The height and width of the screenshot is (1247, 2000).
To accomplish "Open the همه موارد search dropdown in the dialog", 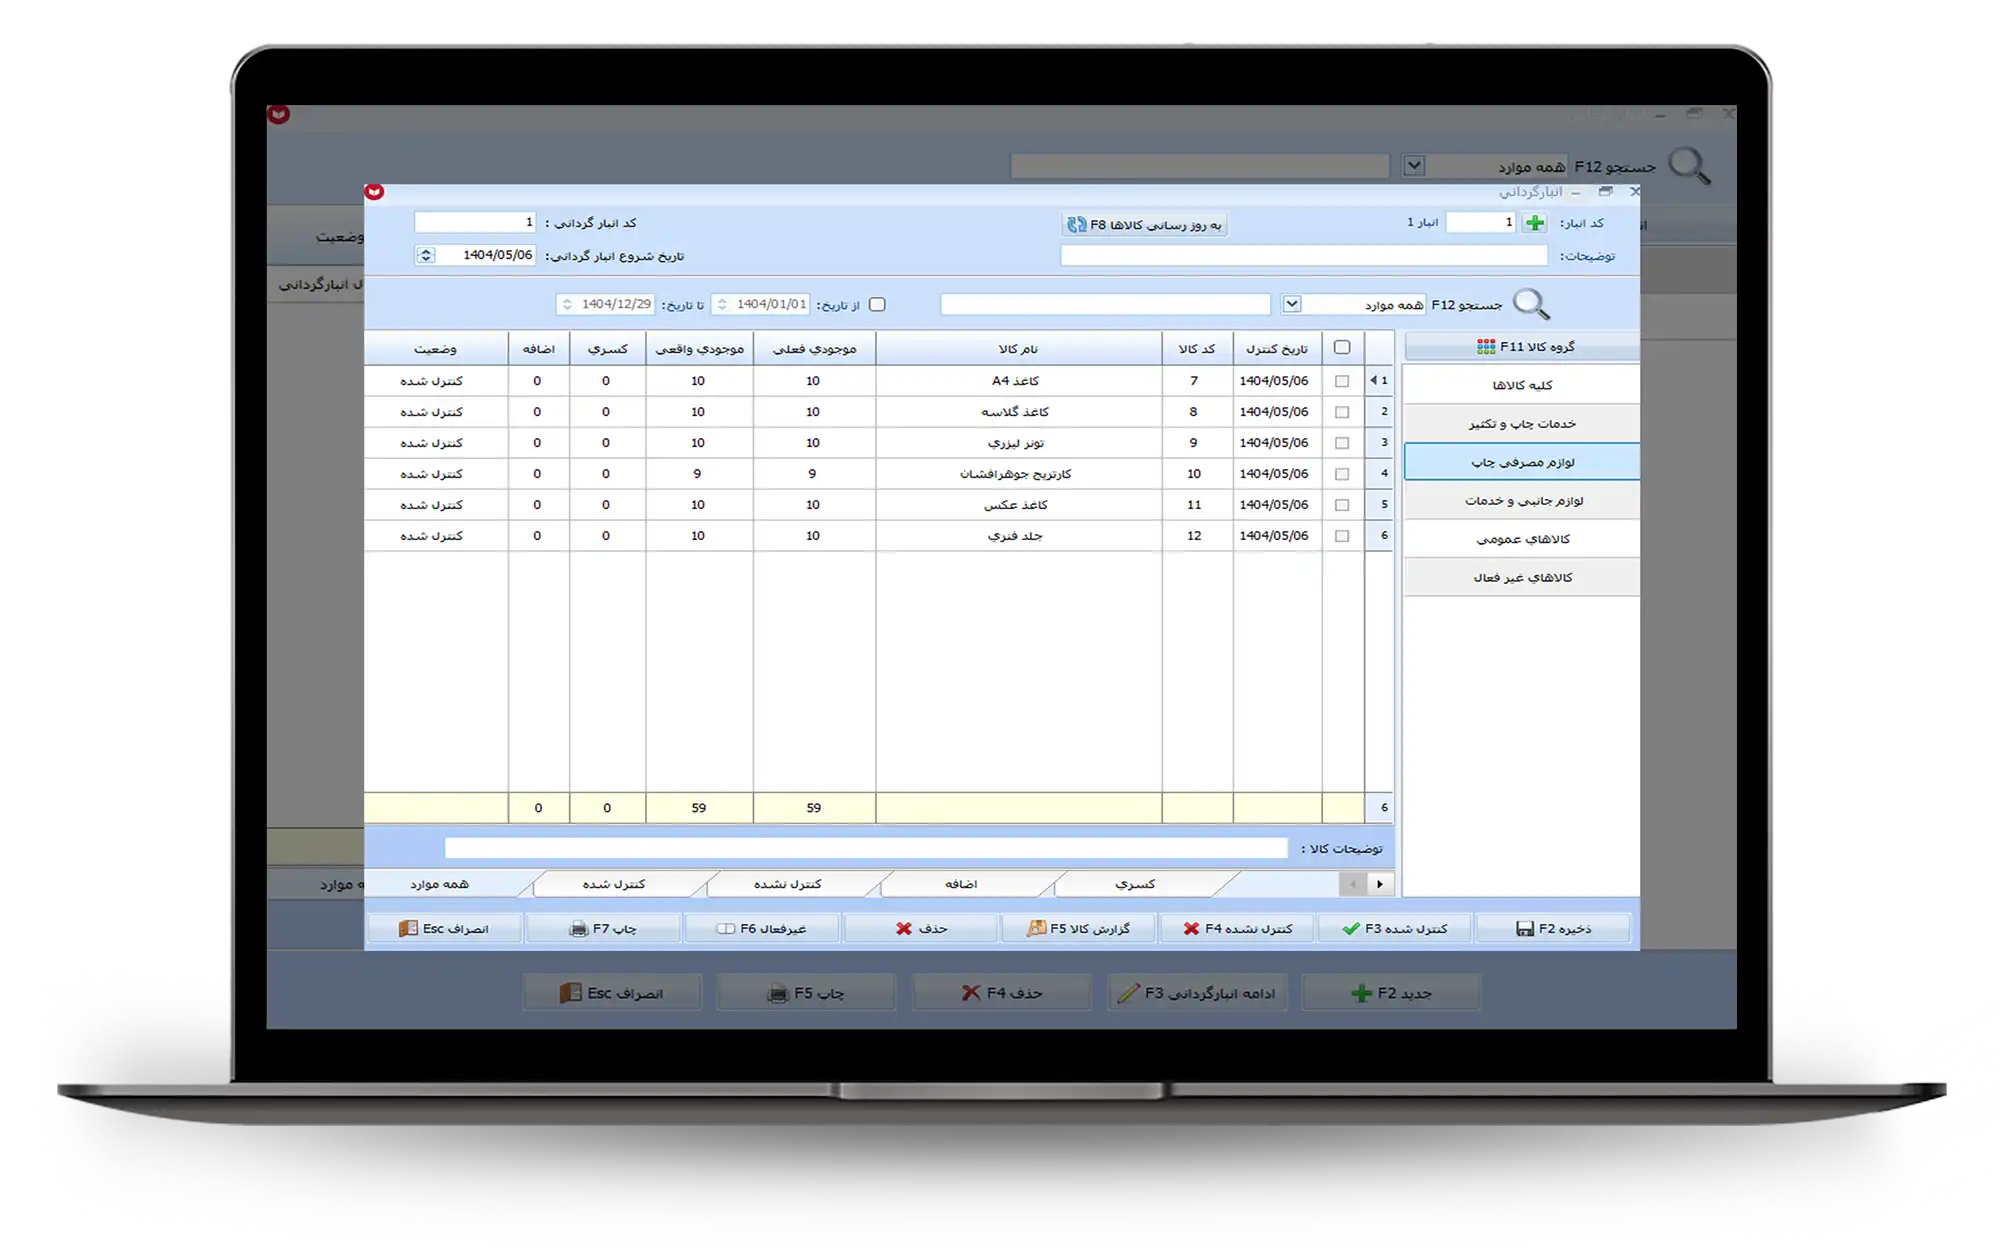I will [x=1292, y=304].
